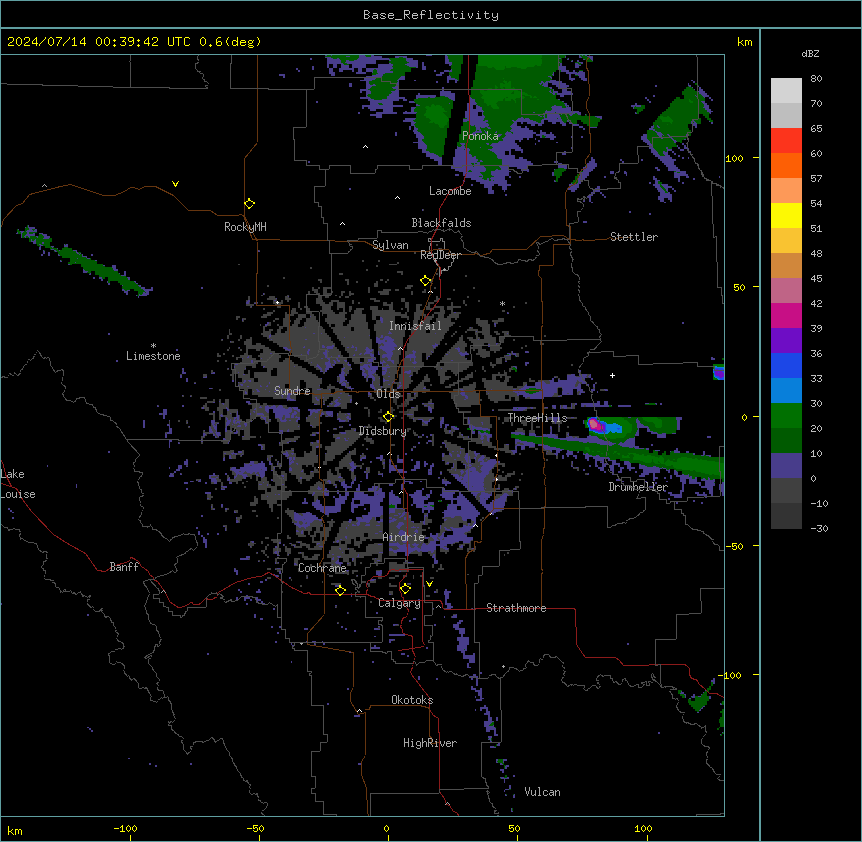Pick the dark blue 33-36 dBZ swatch
This screenshot has height=842, width=862.
[x=786, y=365]
